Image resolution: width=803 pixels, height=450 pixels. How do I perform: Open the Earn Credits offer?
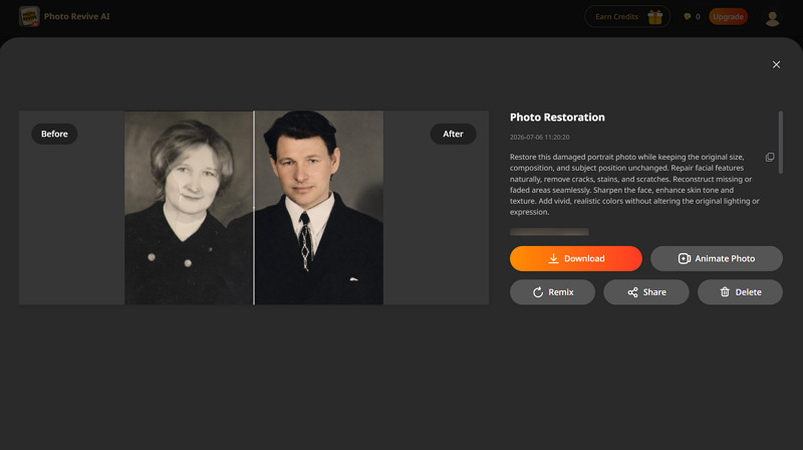(x=627, y=16)
